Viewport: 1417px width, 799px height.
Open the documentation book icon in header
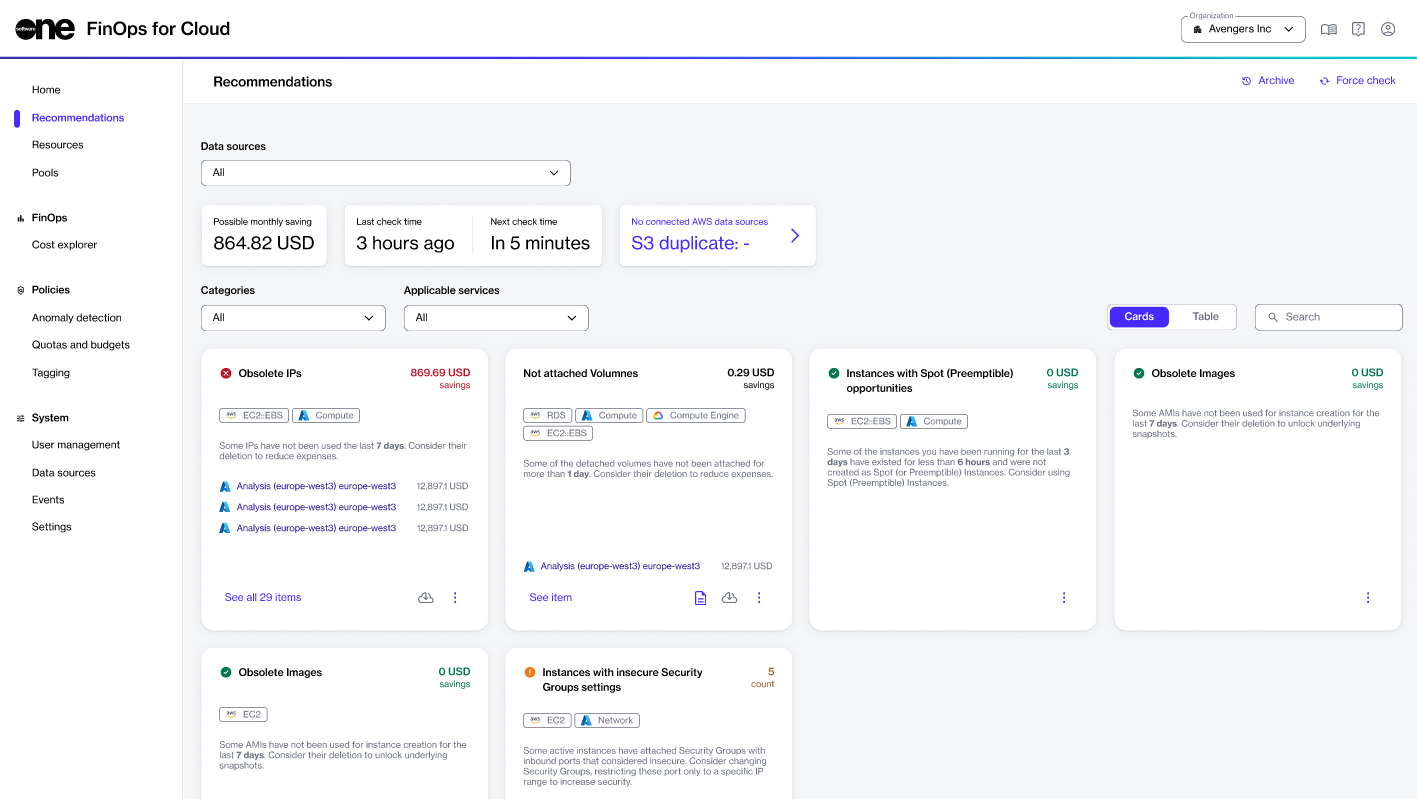pyautogui.click(x=1328, y=29)
